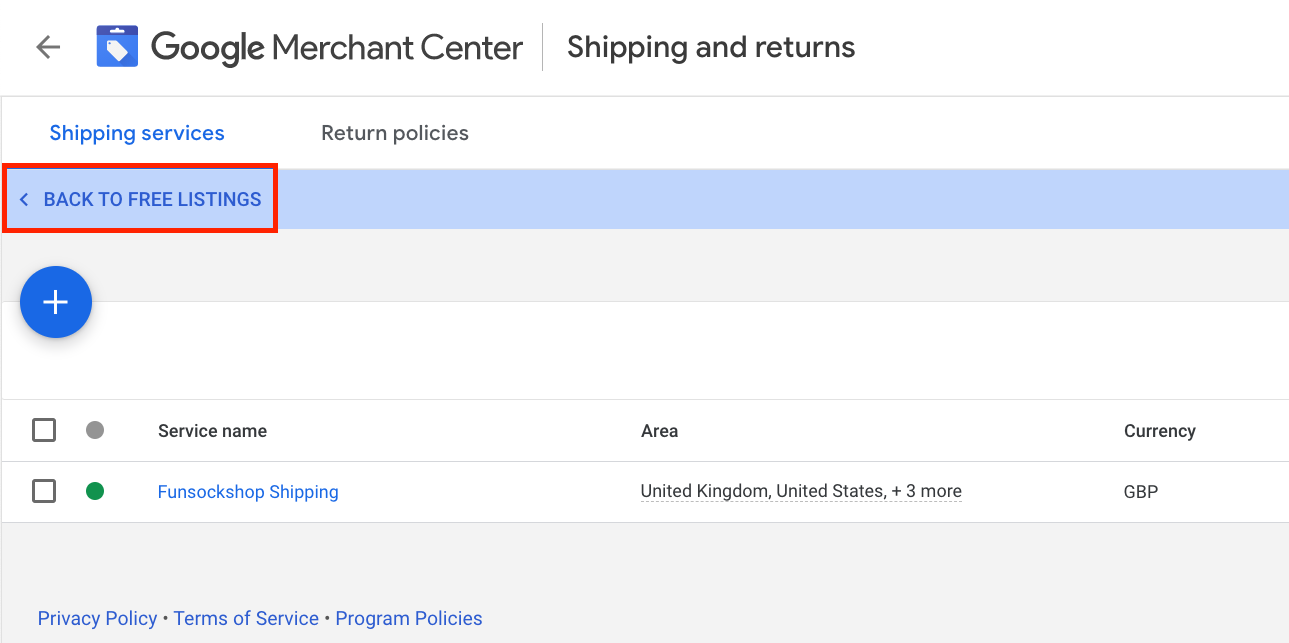The height and width of the screenshot is (643, 1289).
Task: Click the Area column header
Action: tap(659, 431)
